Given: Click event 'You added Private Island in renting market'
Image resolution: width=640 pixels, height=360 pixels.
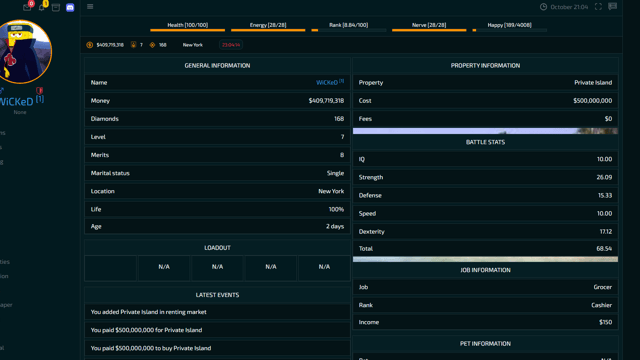Looking at the screenshot, I should point(217,312).
